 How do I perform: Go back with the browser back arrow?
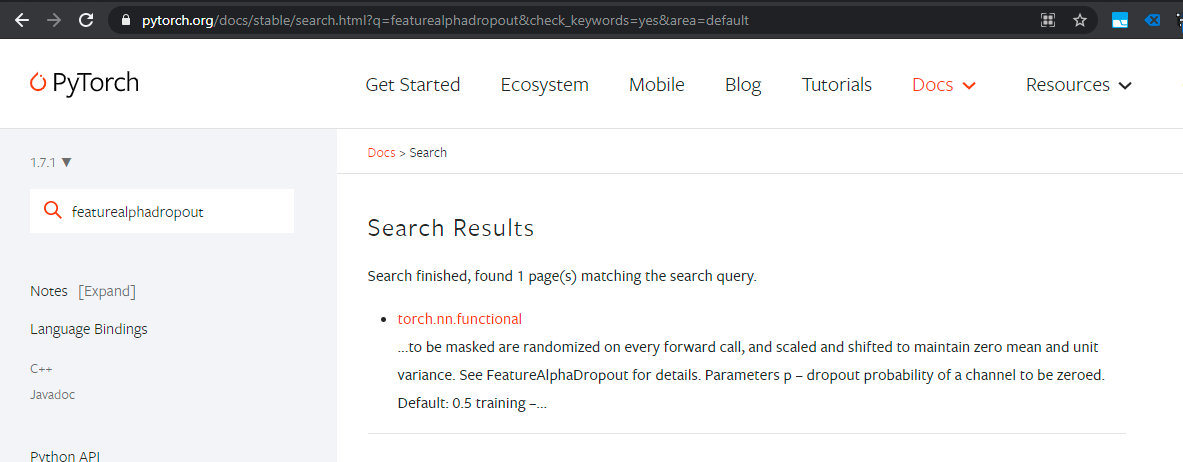point(21,20)
